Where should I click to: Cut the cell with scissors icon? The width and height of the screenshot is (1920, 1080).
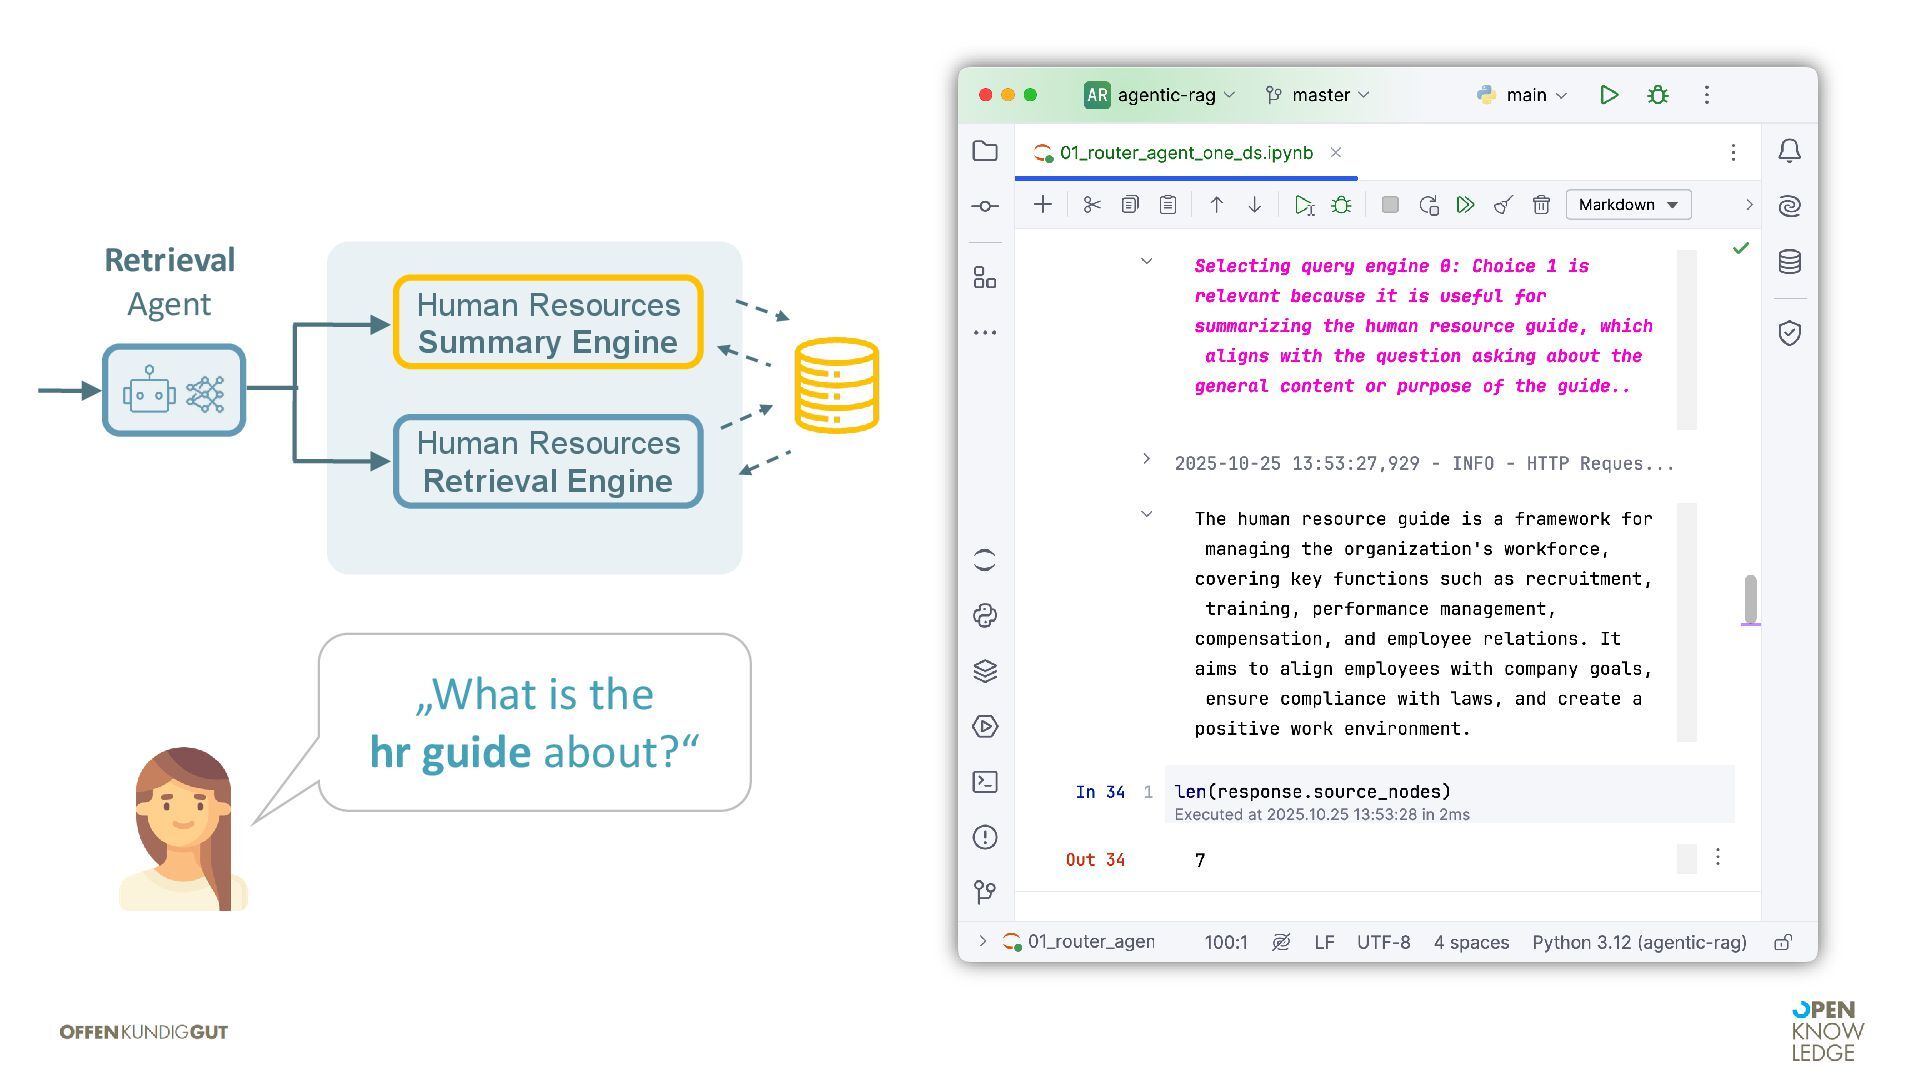point(1092,205)
